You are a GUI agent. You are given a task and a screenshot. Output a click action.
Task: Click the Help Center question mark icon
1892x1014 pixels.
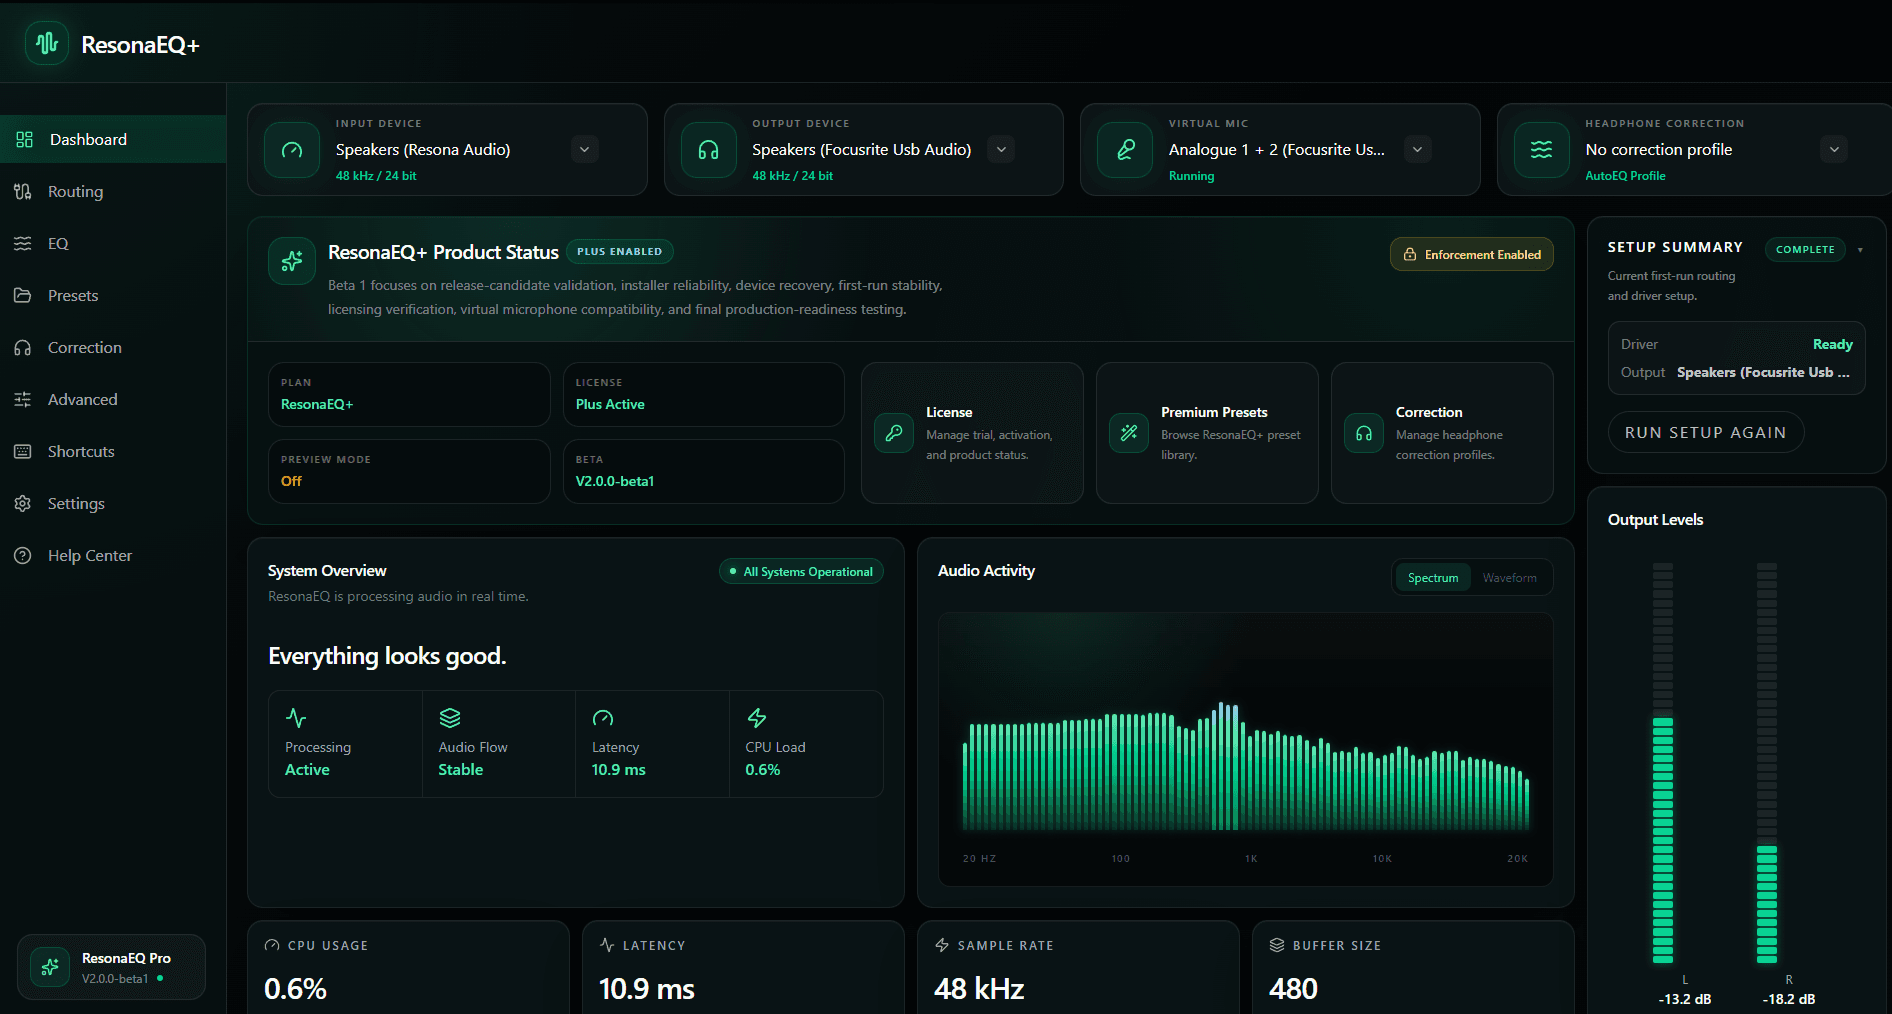click(x=23, y=555)
